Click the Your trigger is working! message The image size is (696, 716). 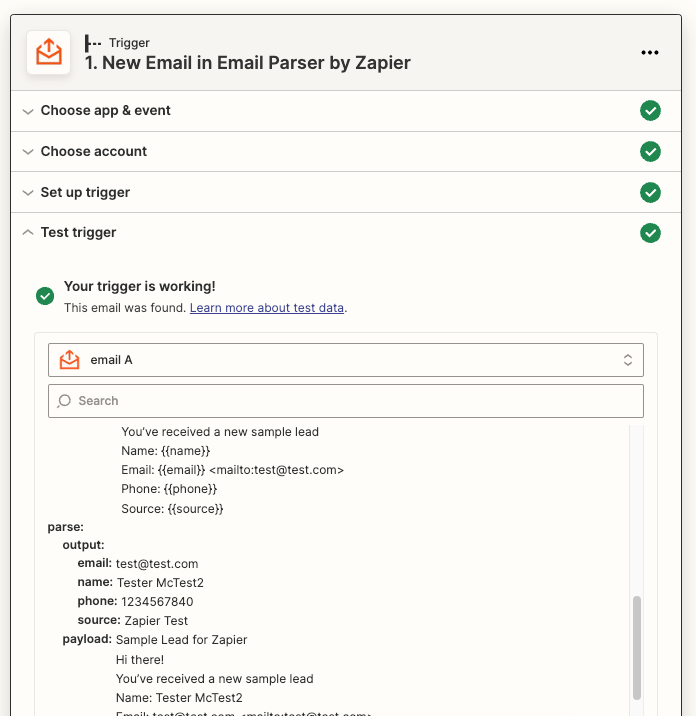coord(140,286)
